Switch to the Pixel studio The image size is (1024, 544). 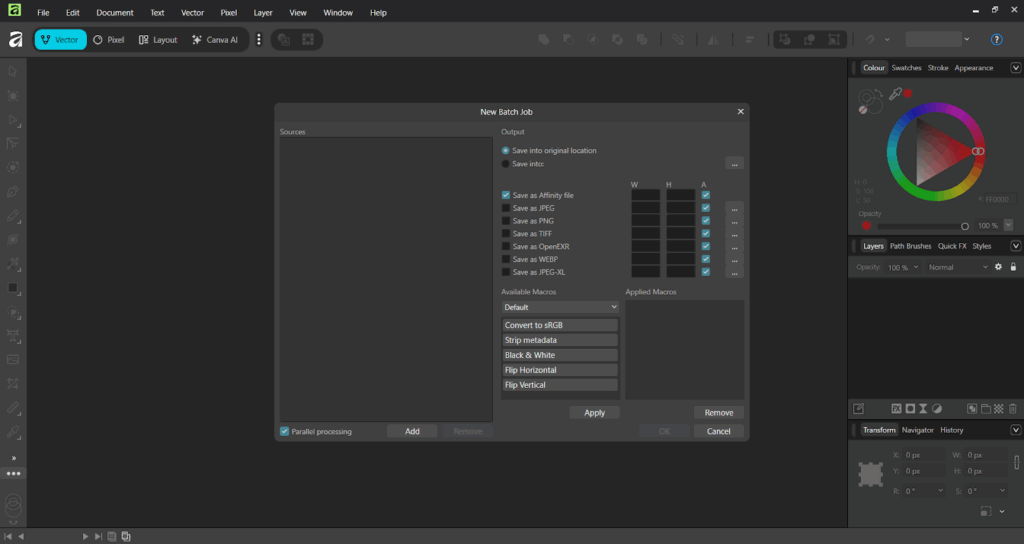(110, 40)
